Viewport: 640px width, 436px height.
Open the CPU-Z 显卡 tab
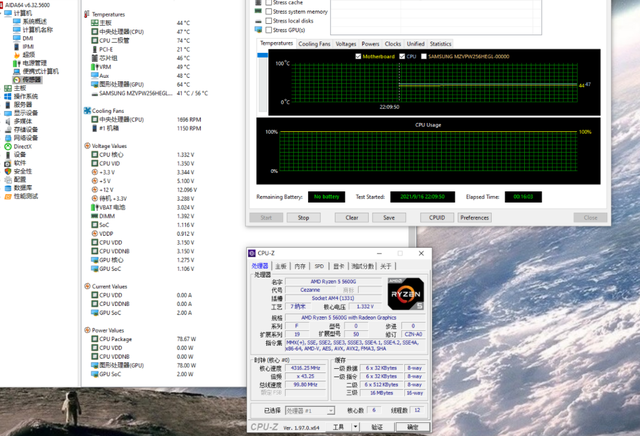point(338,266)
